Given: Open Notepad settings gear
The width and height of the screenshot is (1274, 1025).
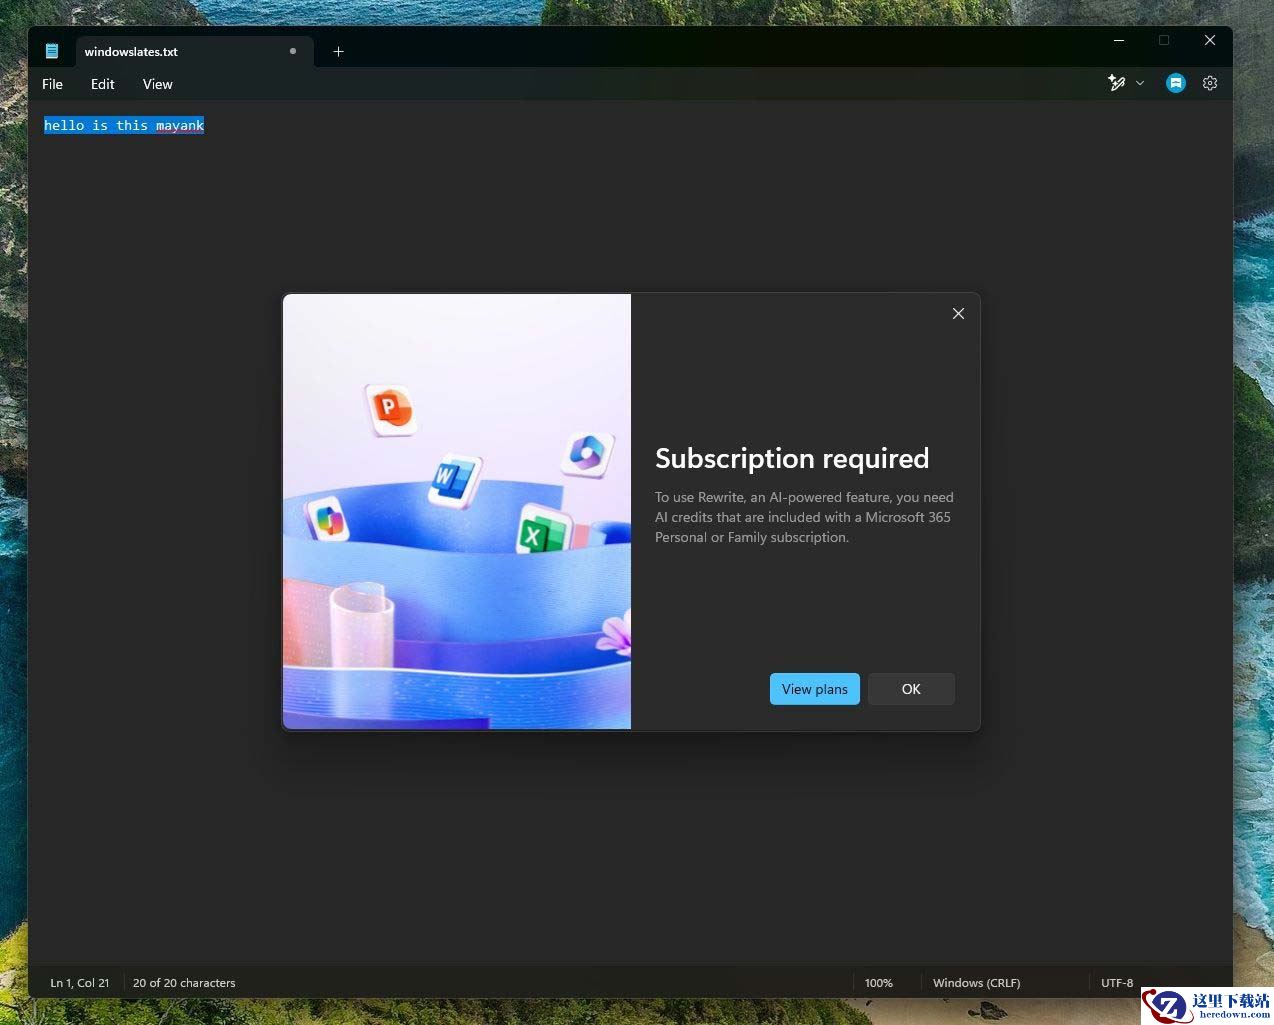Looking at the screenshot, I should click(1210, 83).
